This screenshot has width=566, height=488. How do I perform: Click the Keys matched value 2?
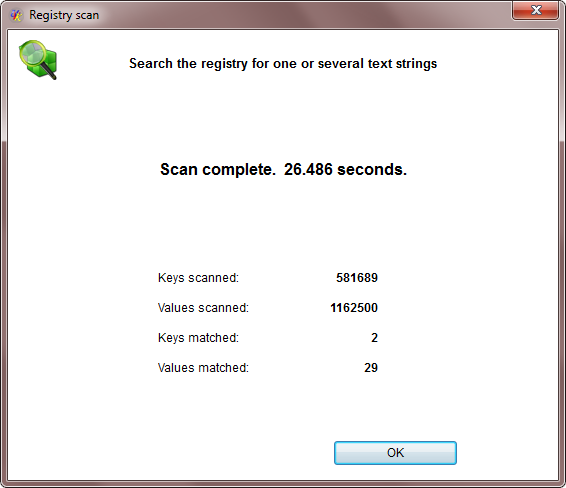(x=374, y=337)
